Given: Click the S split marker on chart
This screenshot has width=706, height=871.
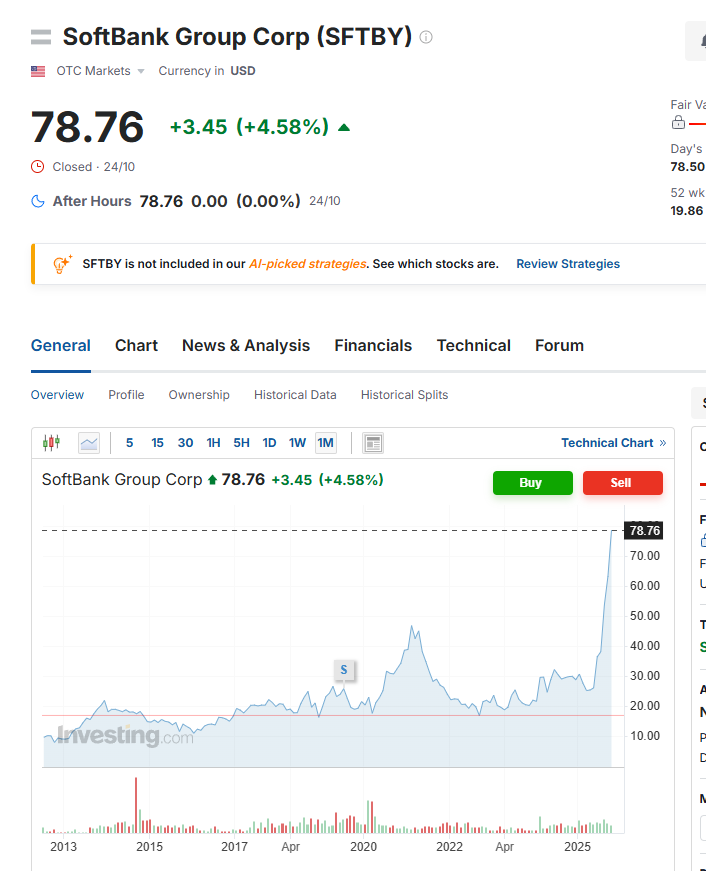Looking at the screenshot, I should [x=344, y=670].
